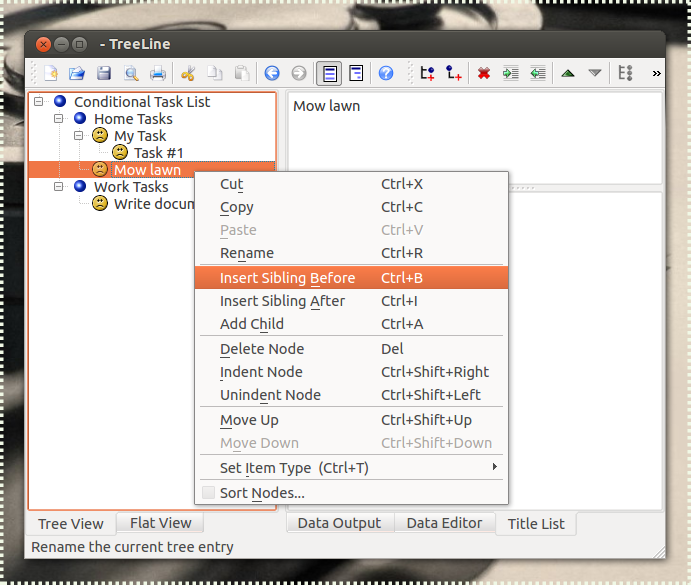Switch to the Tree View tab
Image resolution: width=691 pixels, height=585 pixels.
71,524
